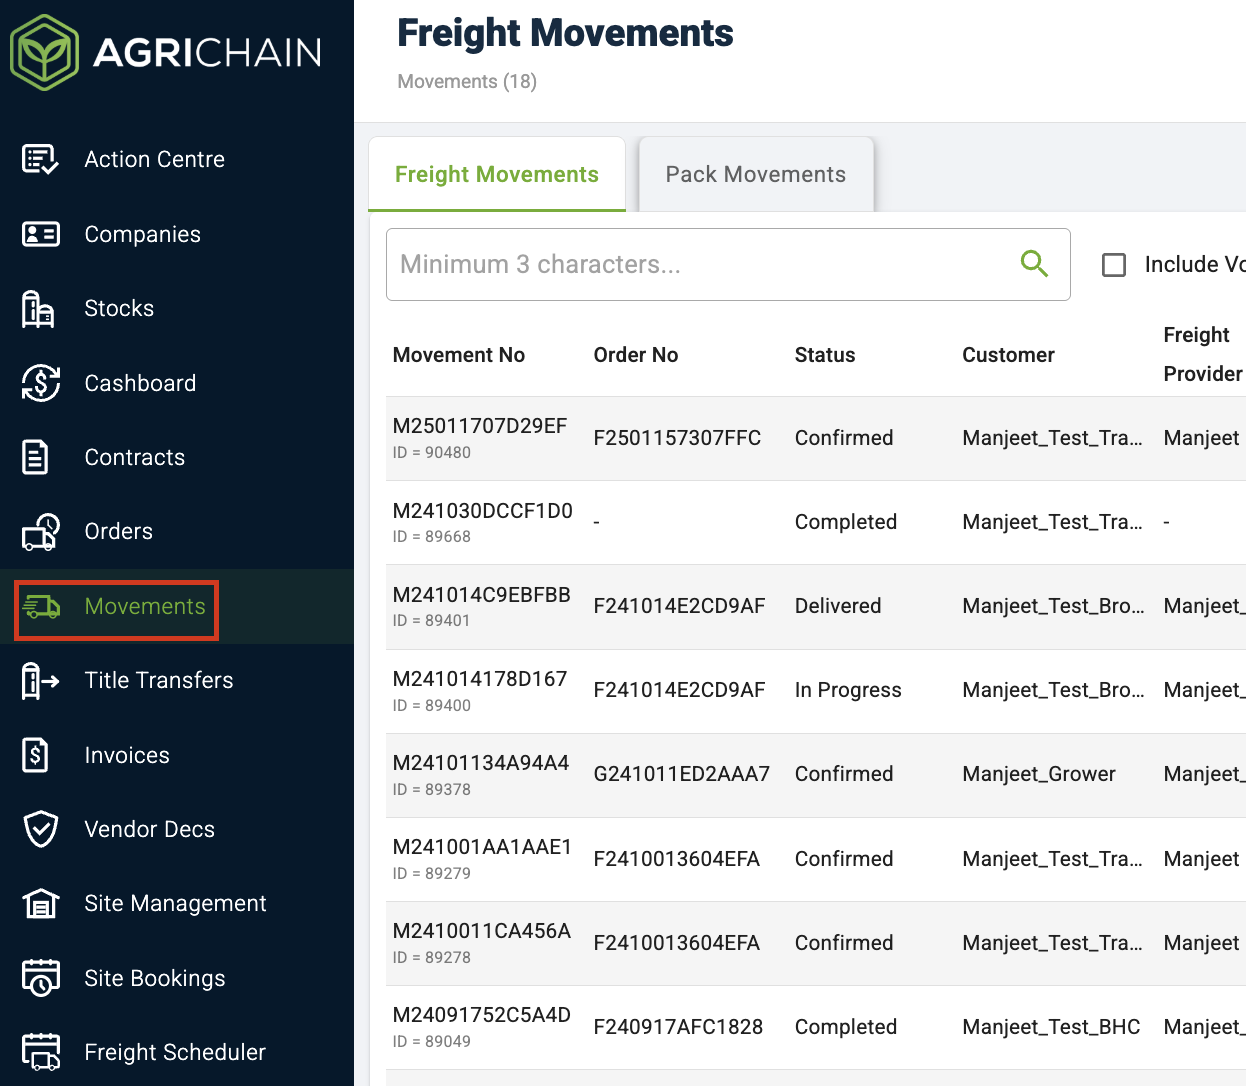
Task: Open movement M25011707D29EF
Action: (479, 427)
